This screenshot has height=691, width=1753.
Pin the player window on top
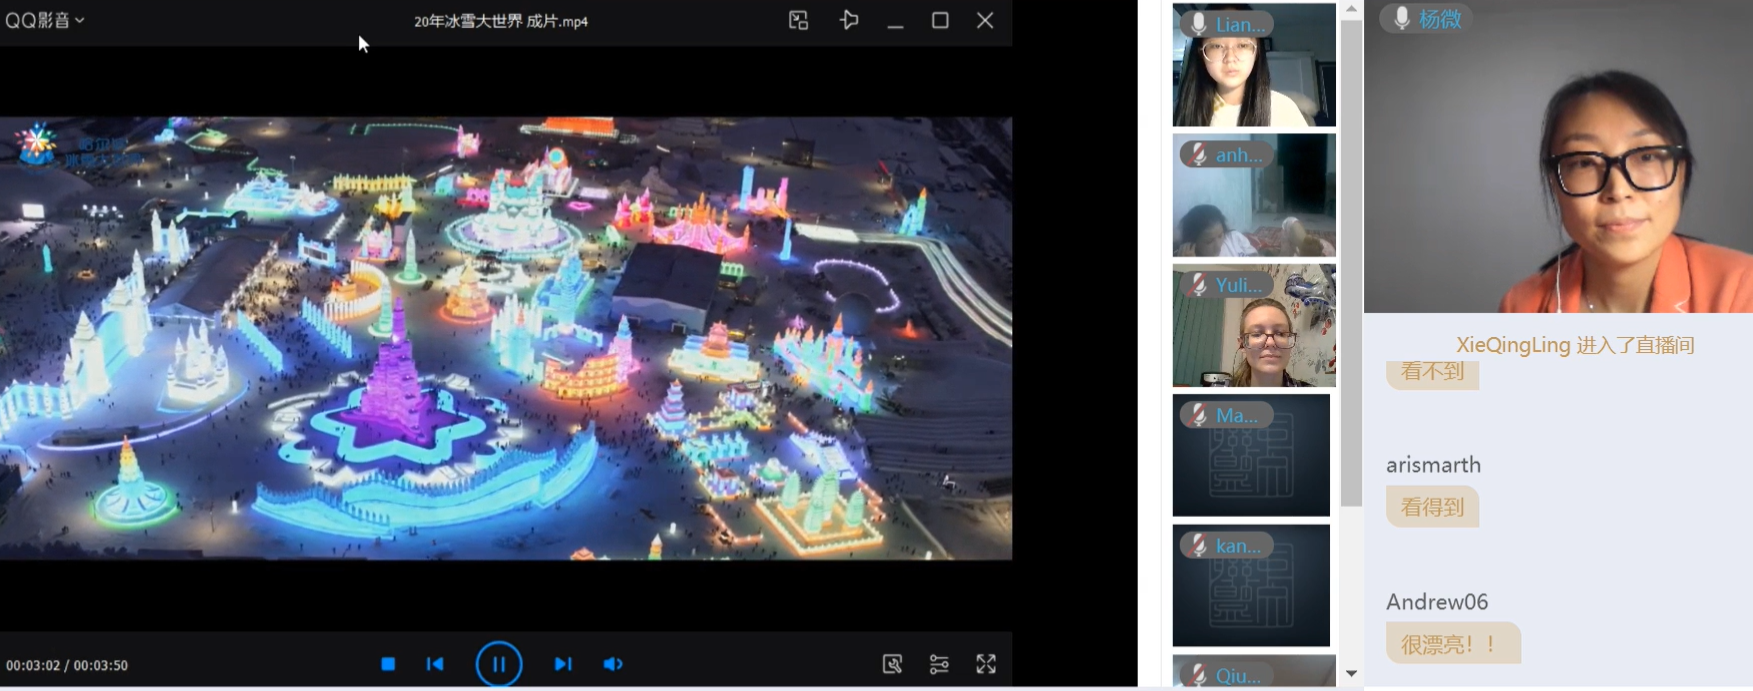(849, 20)
